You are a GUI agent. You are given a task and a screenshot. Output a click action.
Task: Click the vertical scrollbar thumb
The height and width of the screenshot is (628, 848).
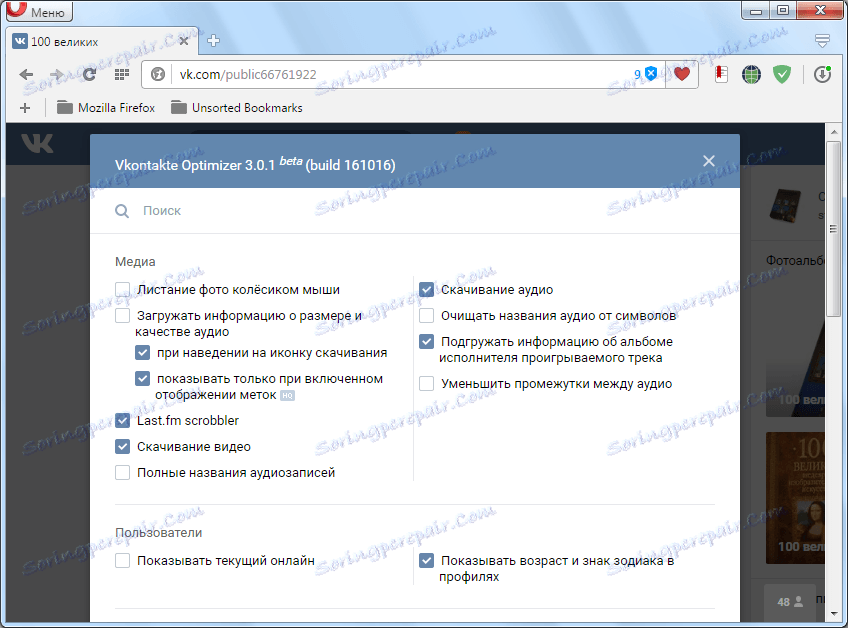coord(833,229)
